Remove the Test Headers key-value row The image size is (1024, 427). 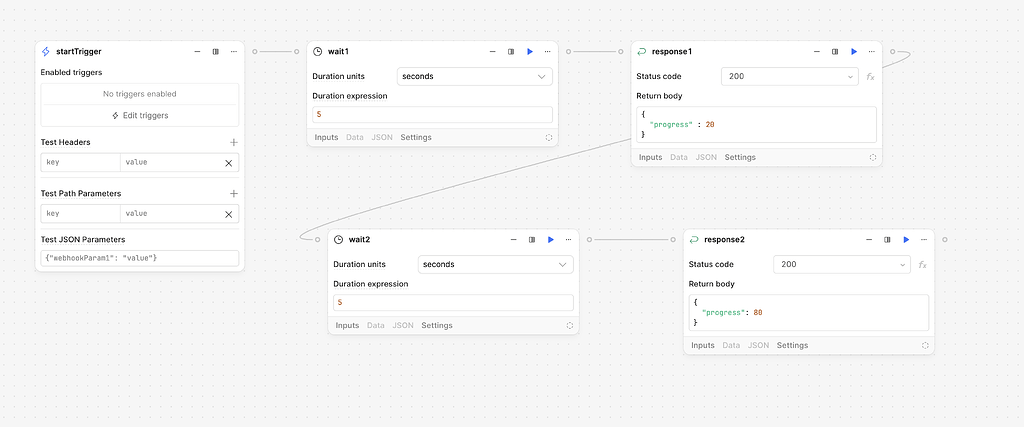(229, 163)
